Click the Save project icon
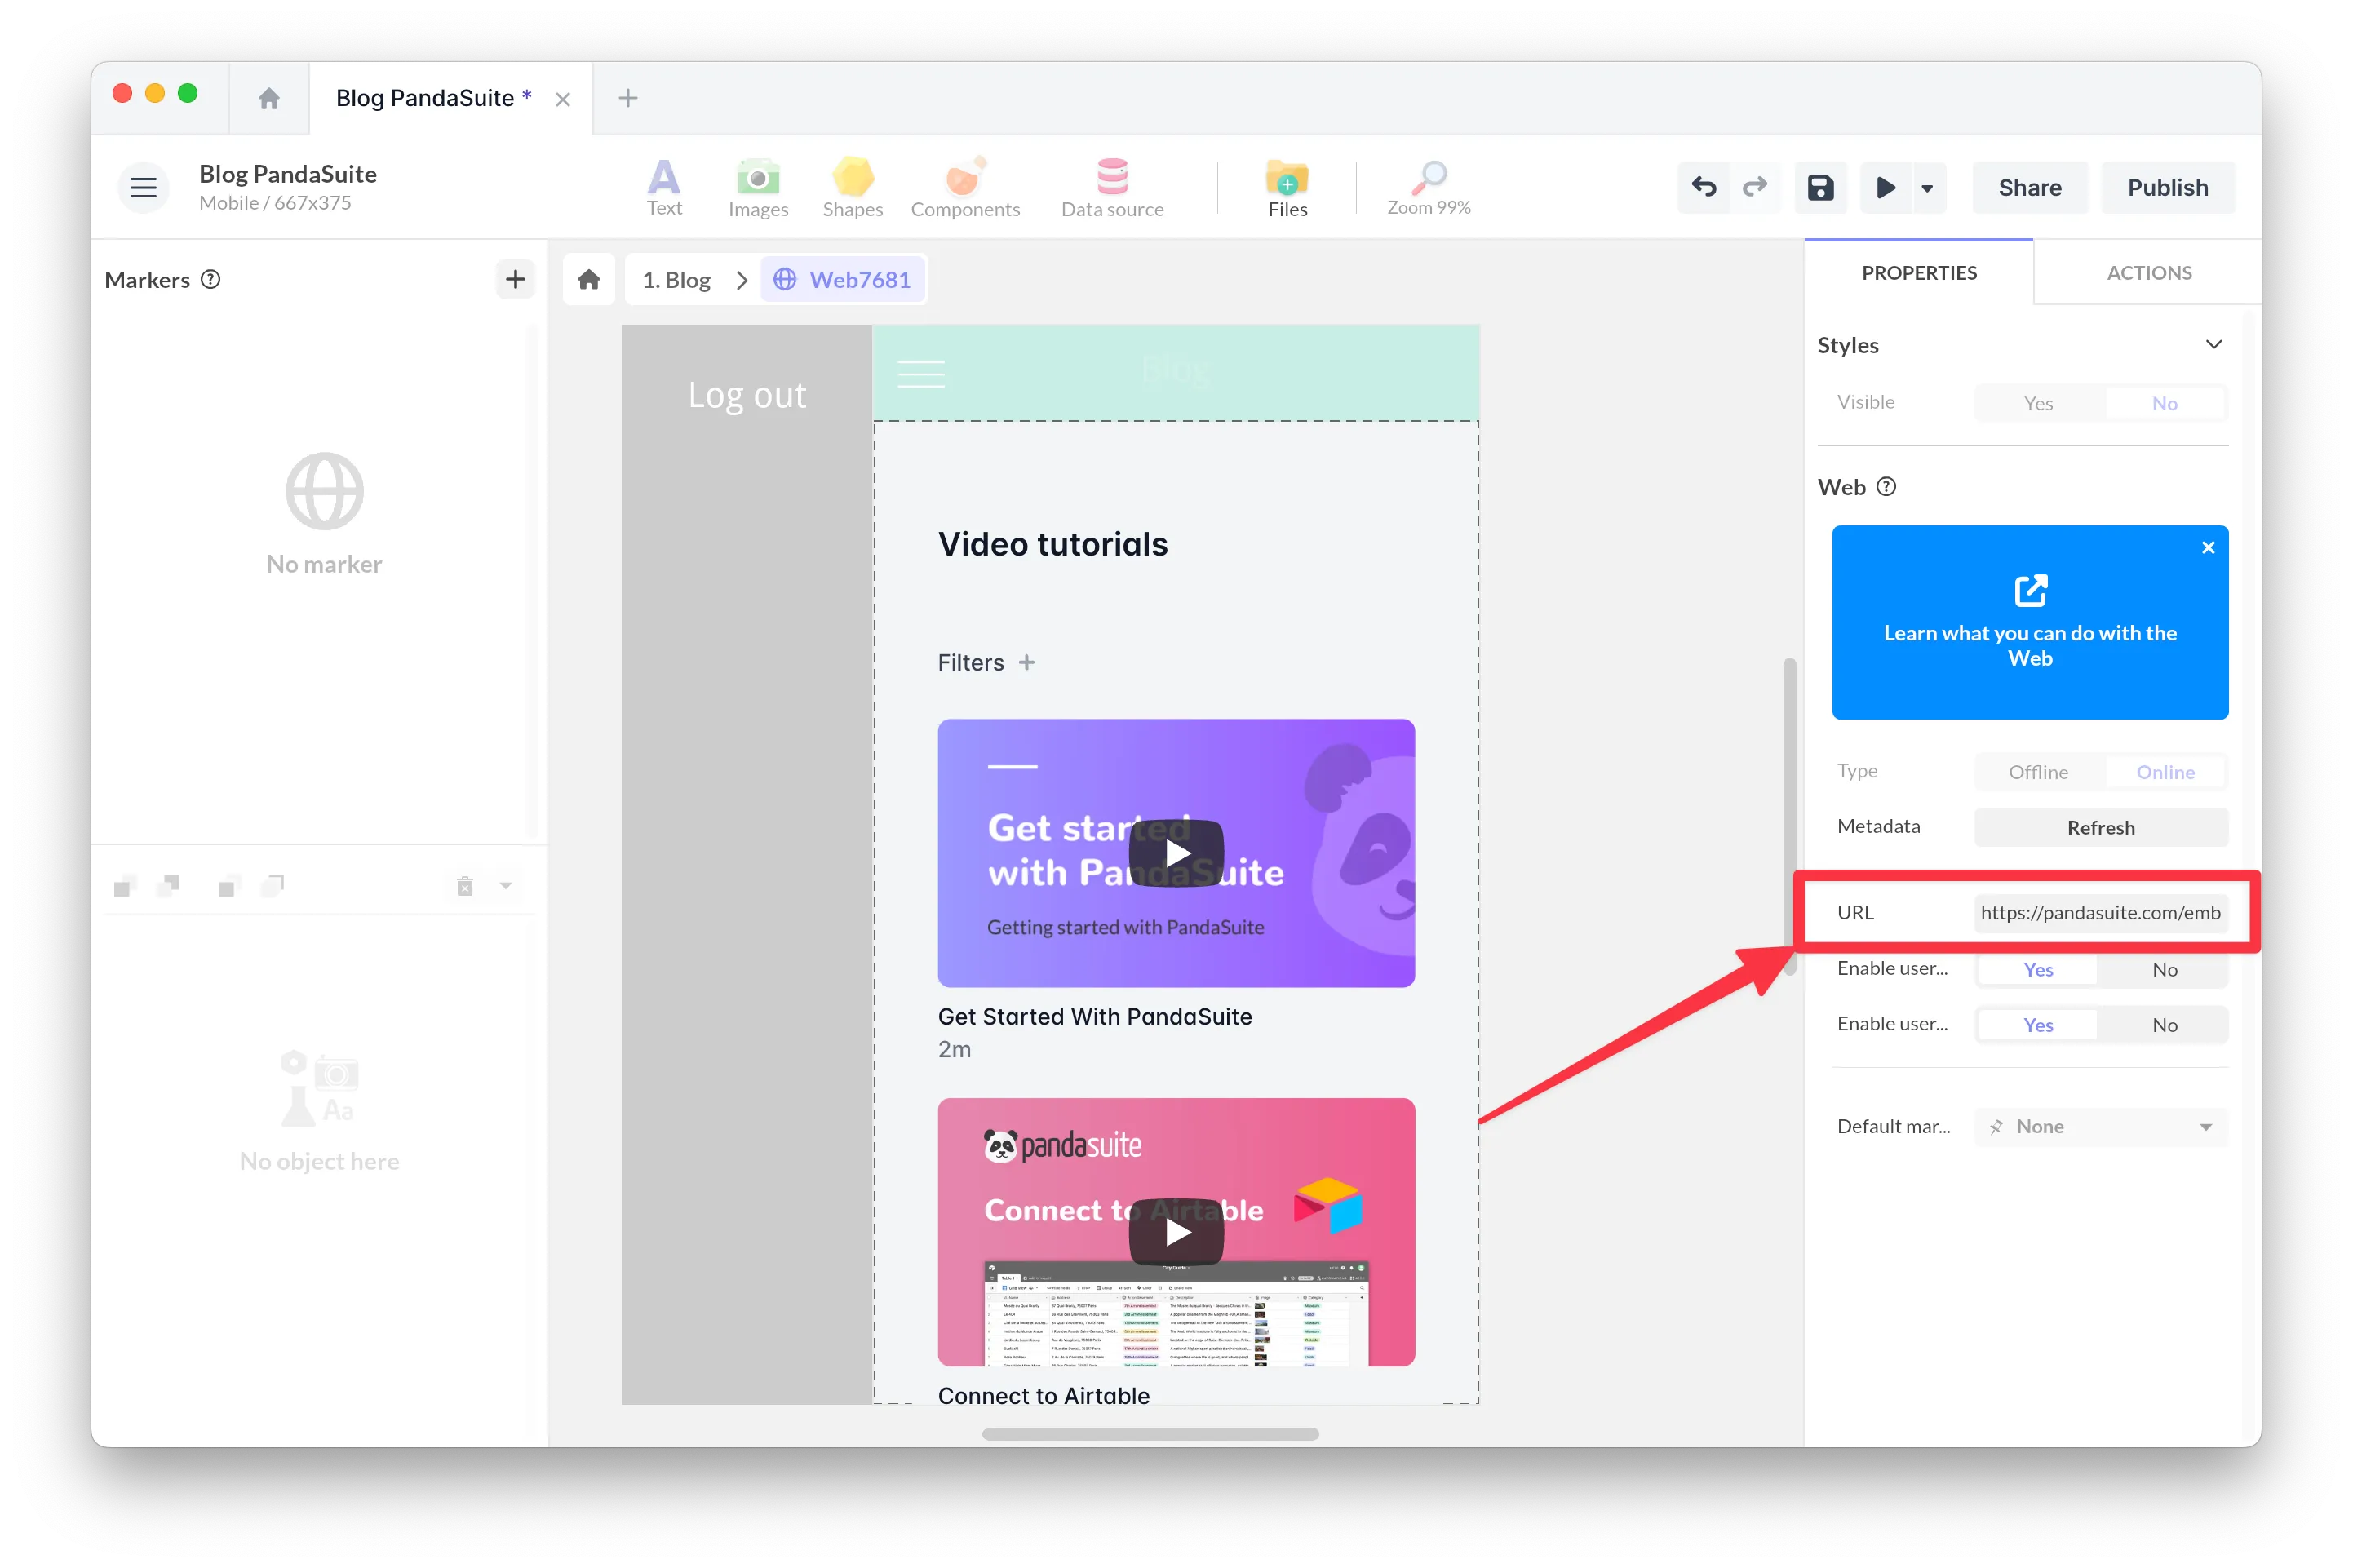The width and height of the screenshot is (2353, 1568). (1820, 187)
